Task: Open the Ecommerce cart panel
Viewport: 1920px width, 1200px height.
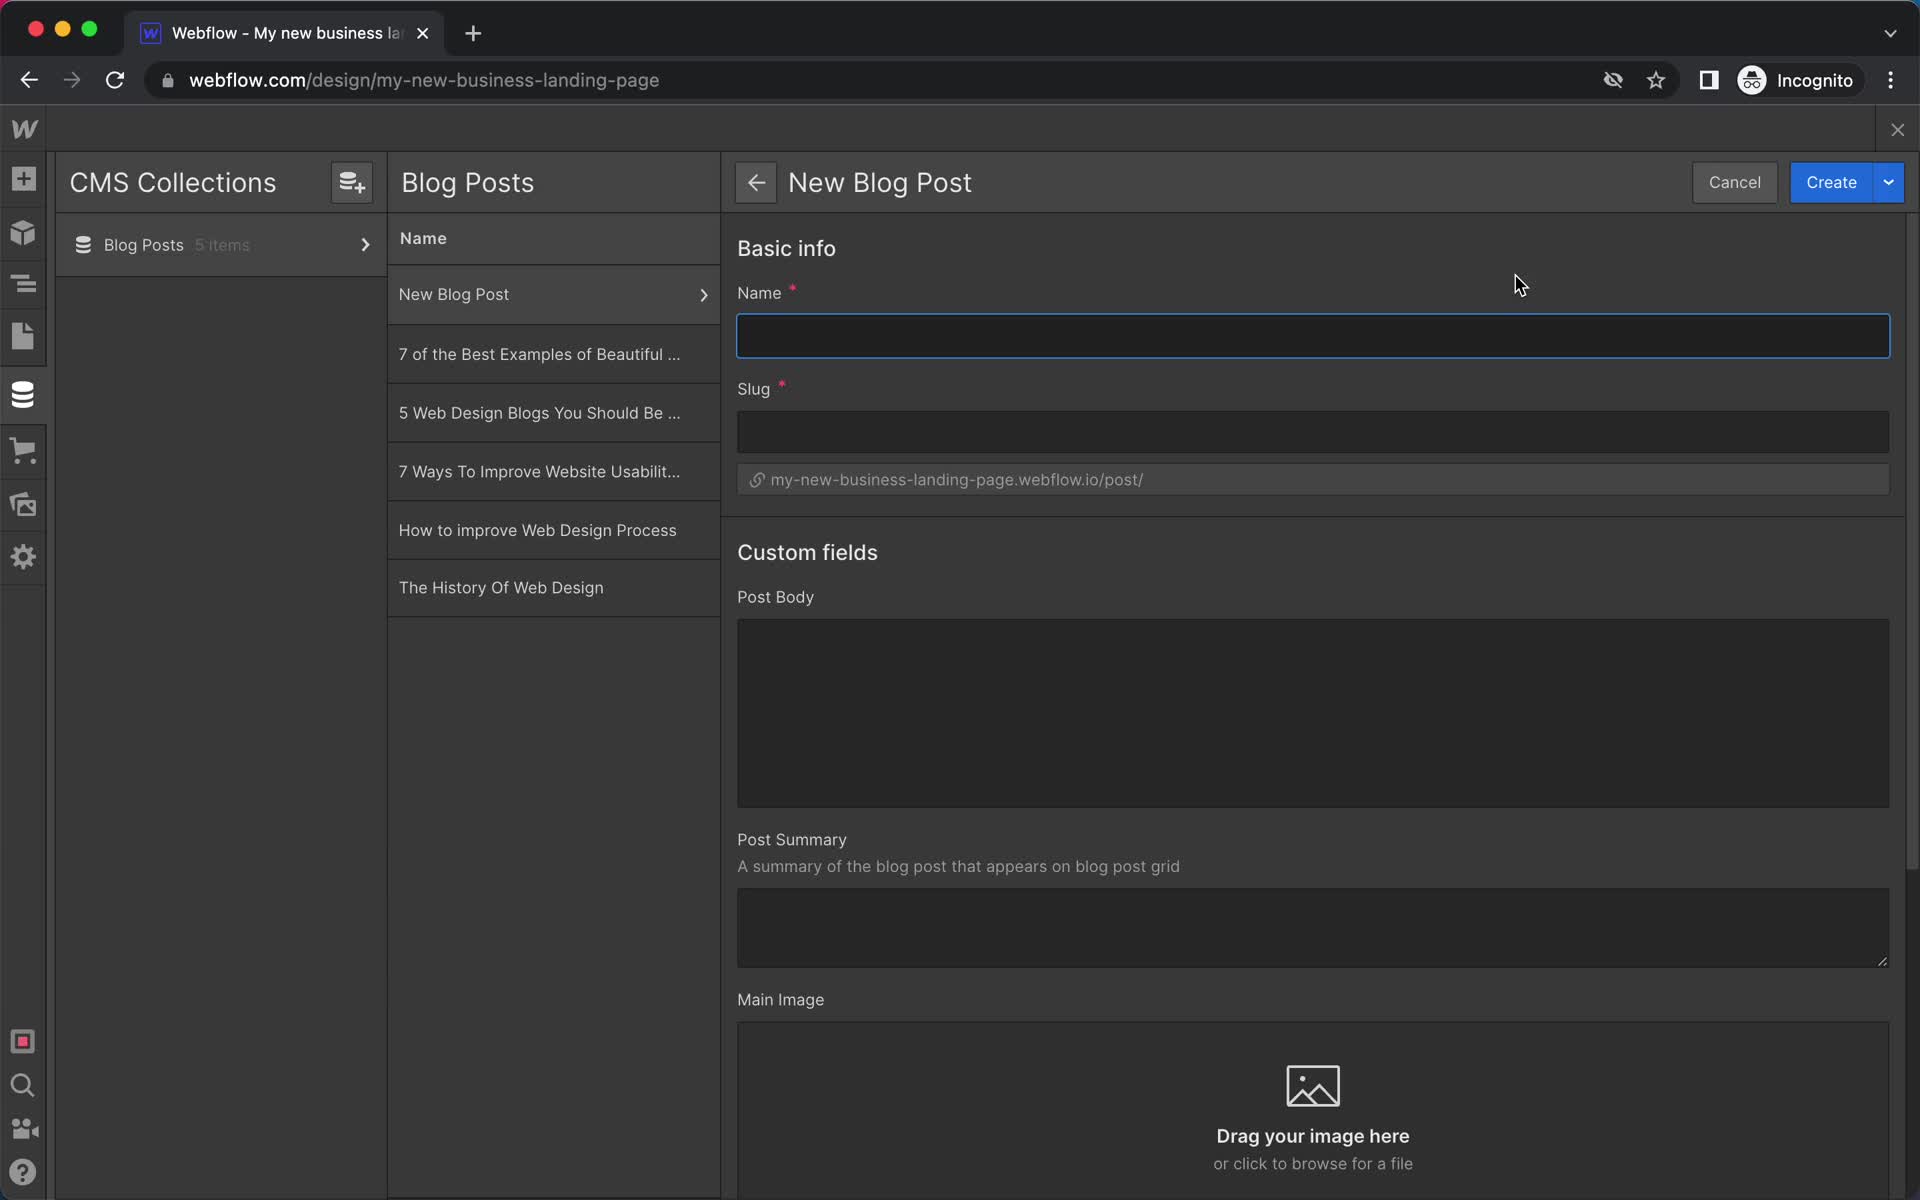Action: pos(23,450)
